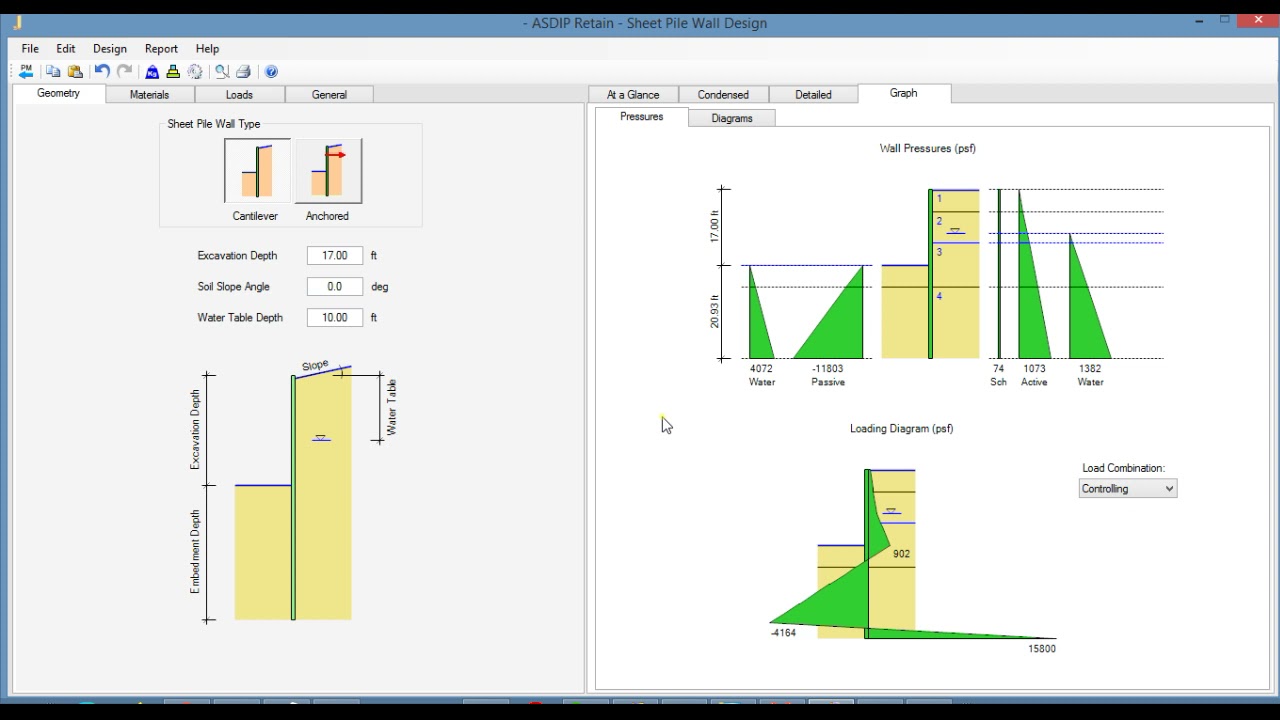The image size is (1280, 720).
Task: Click the stacked blocks design icon
Action: [173, 71]
